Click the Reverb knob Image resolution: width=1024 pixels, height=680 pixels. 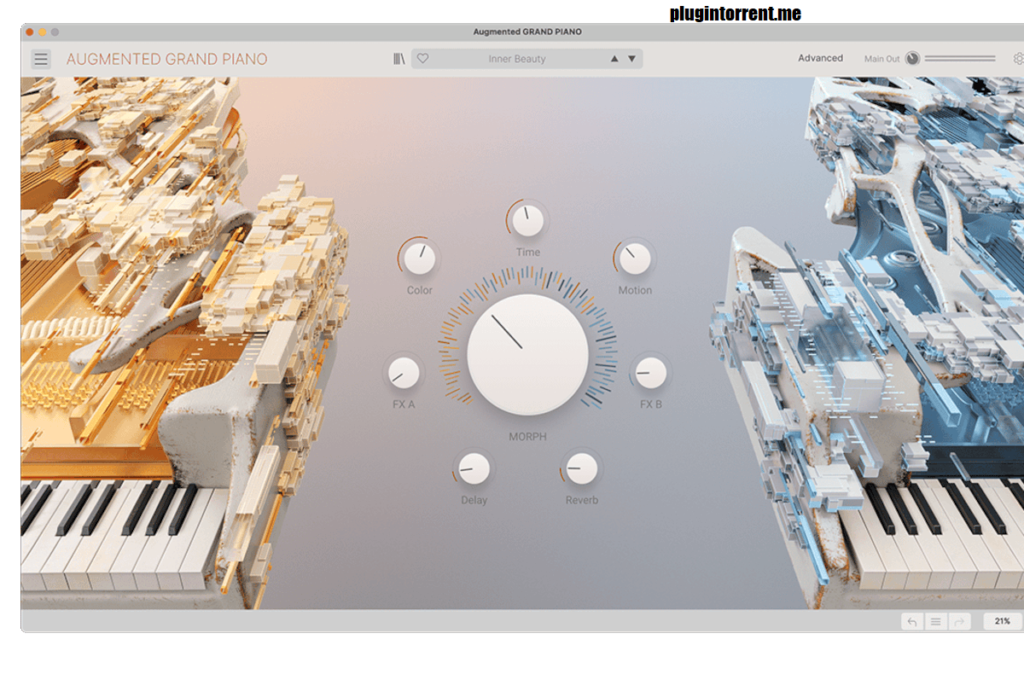click(581, 468)
